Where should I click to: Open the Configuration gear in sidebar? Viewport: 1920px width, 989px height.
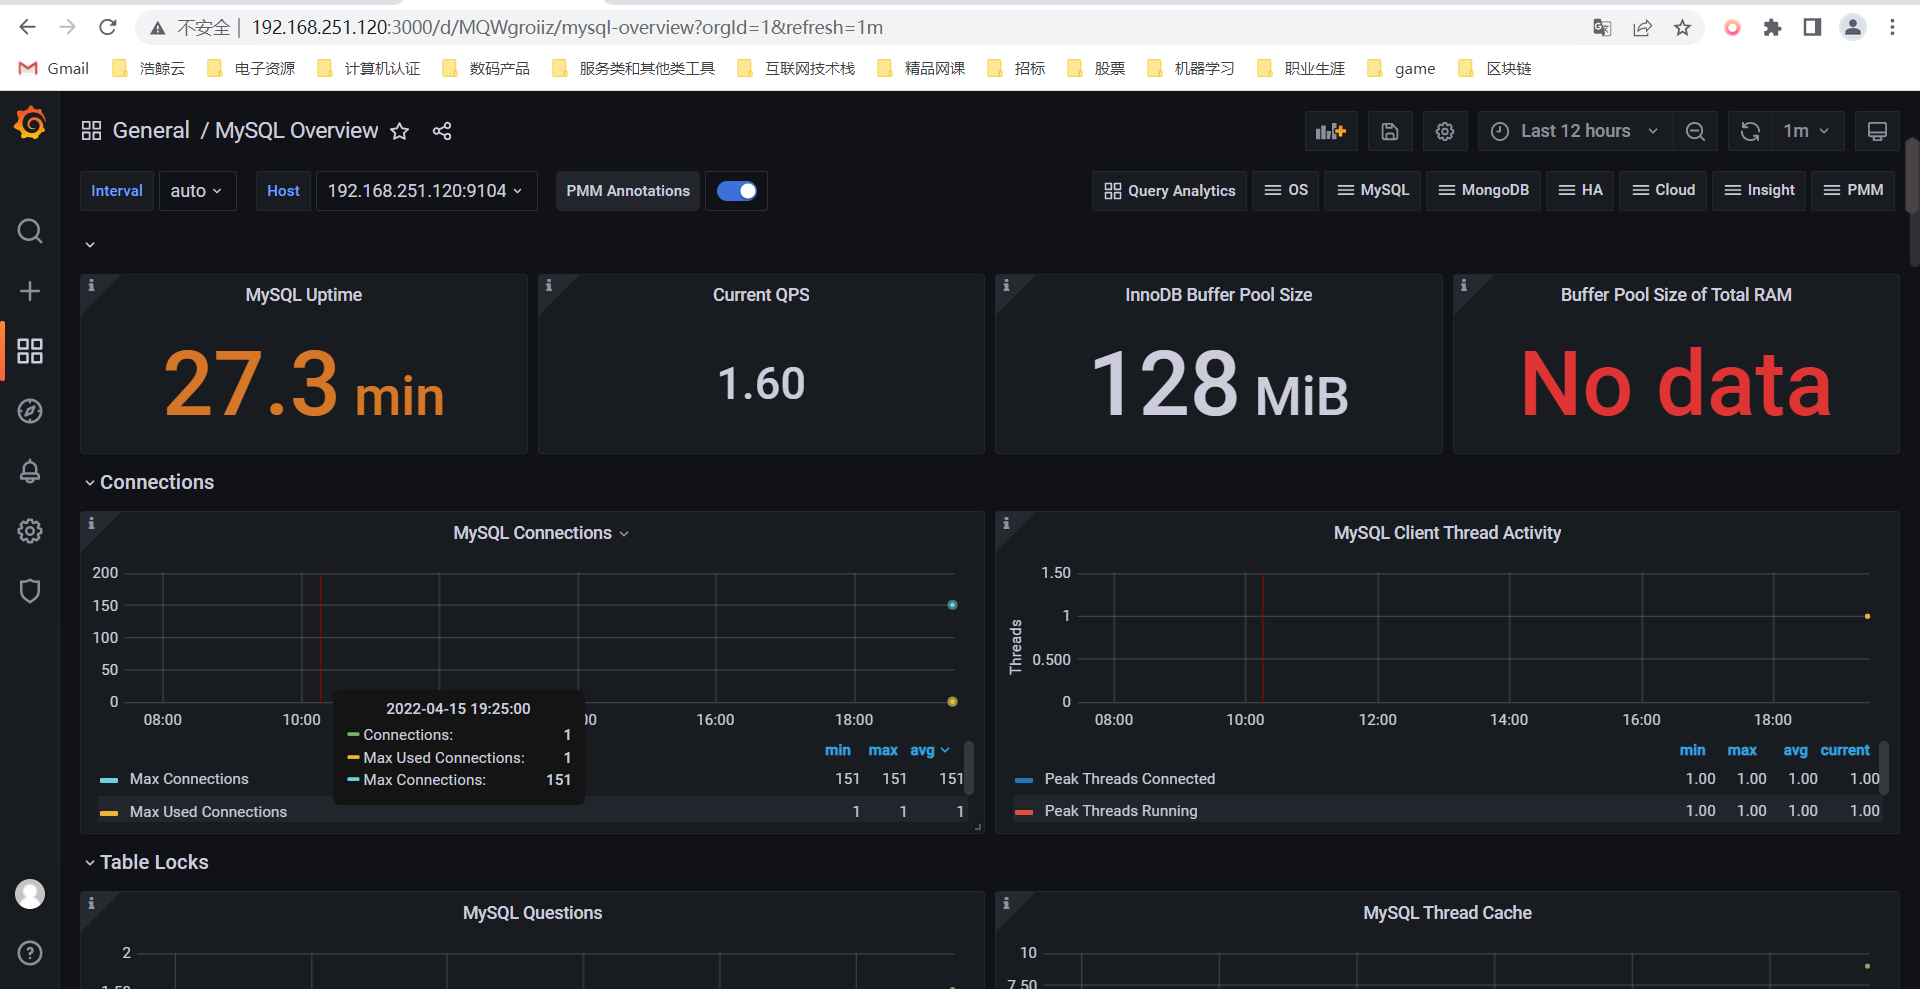click(30, 531)
